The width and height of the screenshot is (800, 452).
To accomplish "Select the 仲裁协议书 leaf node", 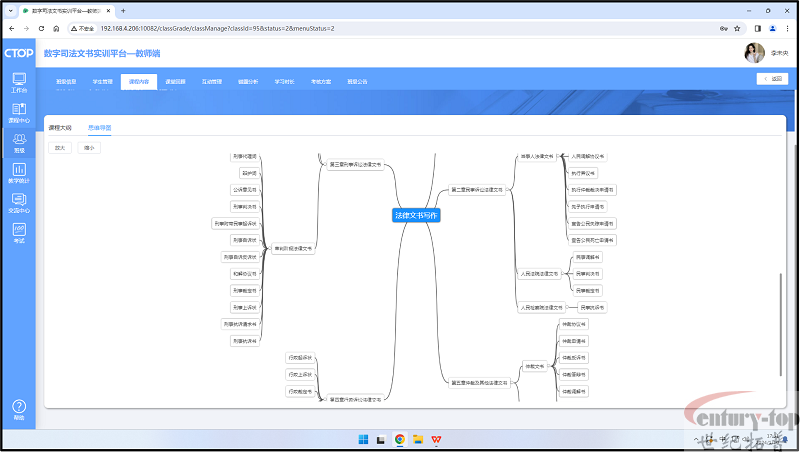I will click(573, 324).
